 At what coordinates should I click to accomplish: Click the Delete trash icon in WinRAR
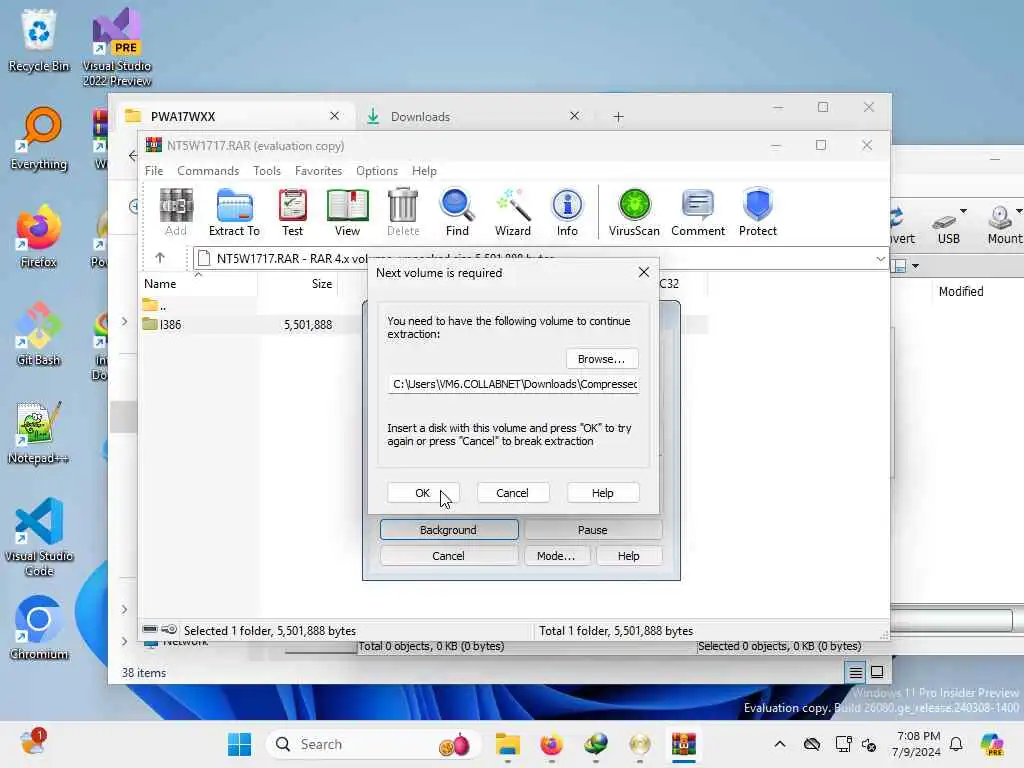pyautogui.click(x=403, y=212)
